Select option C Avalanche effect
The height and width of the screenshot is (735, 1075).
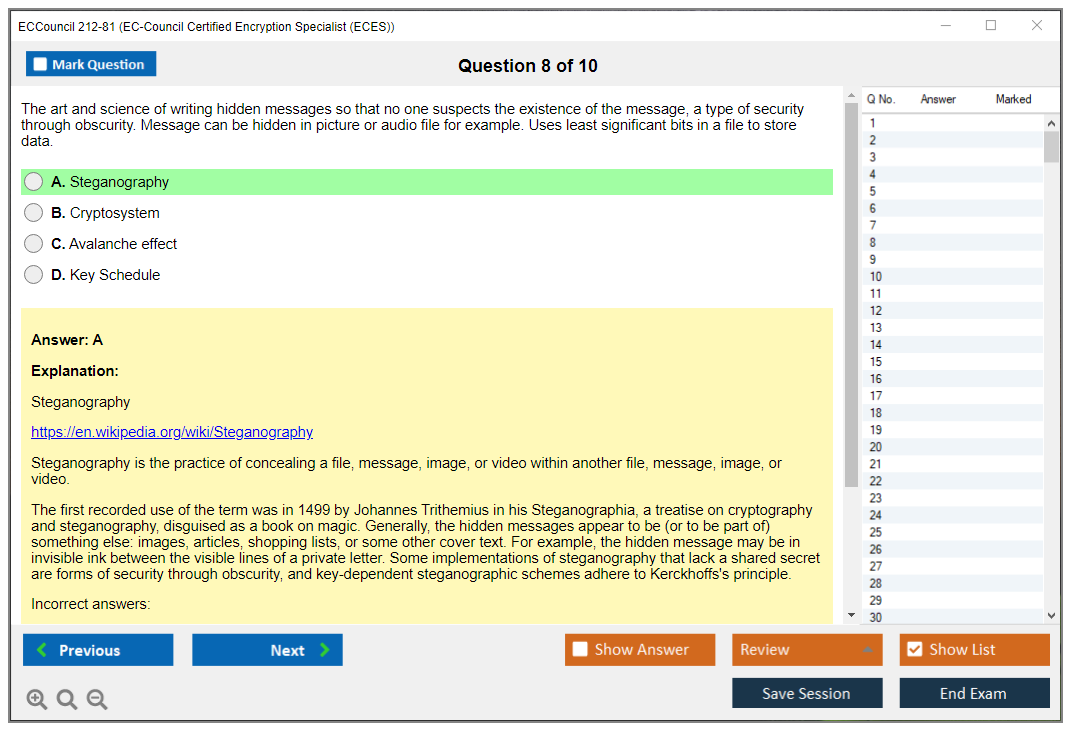tap(34, 244)
